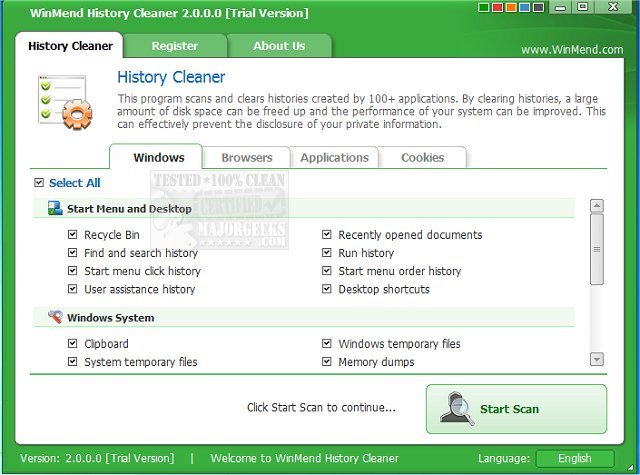This screenshot has width=640, height=475.
Task: Click the vertical scrollbar thumb
Action: pyautogui.click(x=597, y=249)
